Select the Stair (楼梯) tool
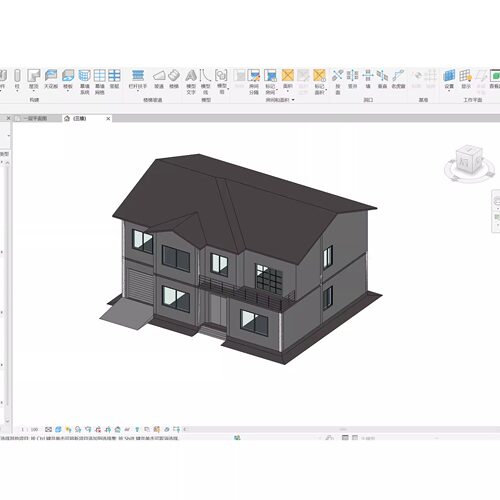The image size is (500, 500). click(x=174, y=79)
